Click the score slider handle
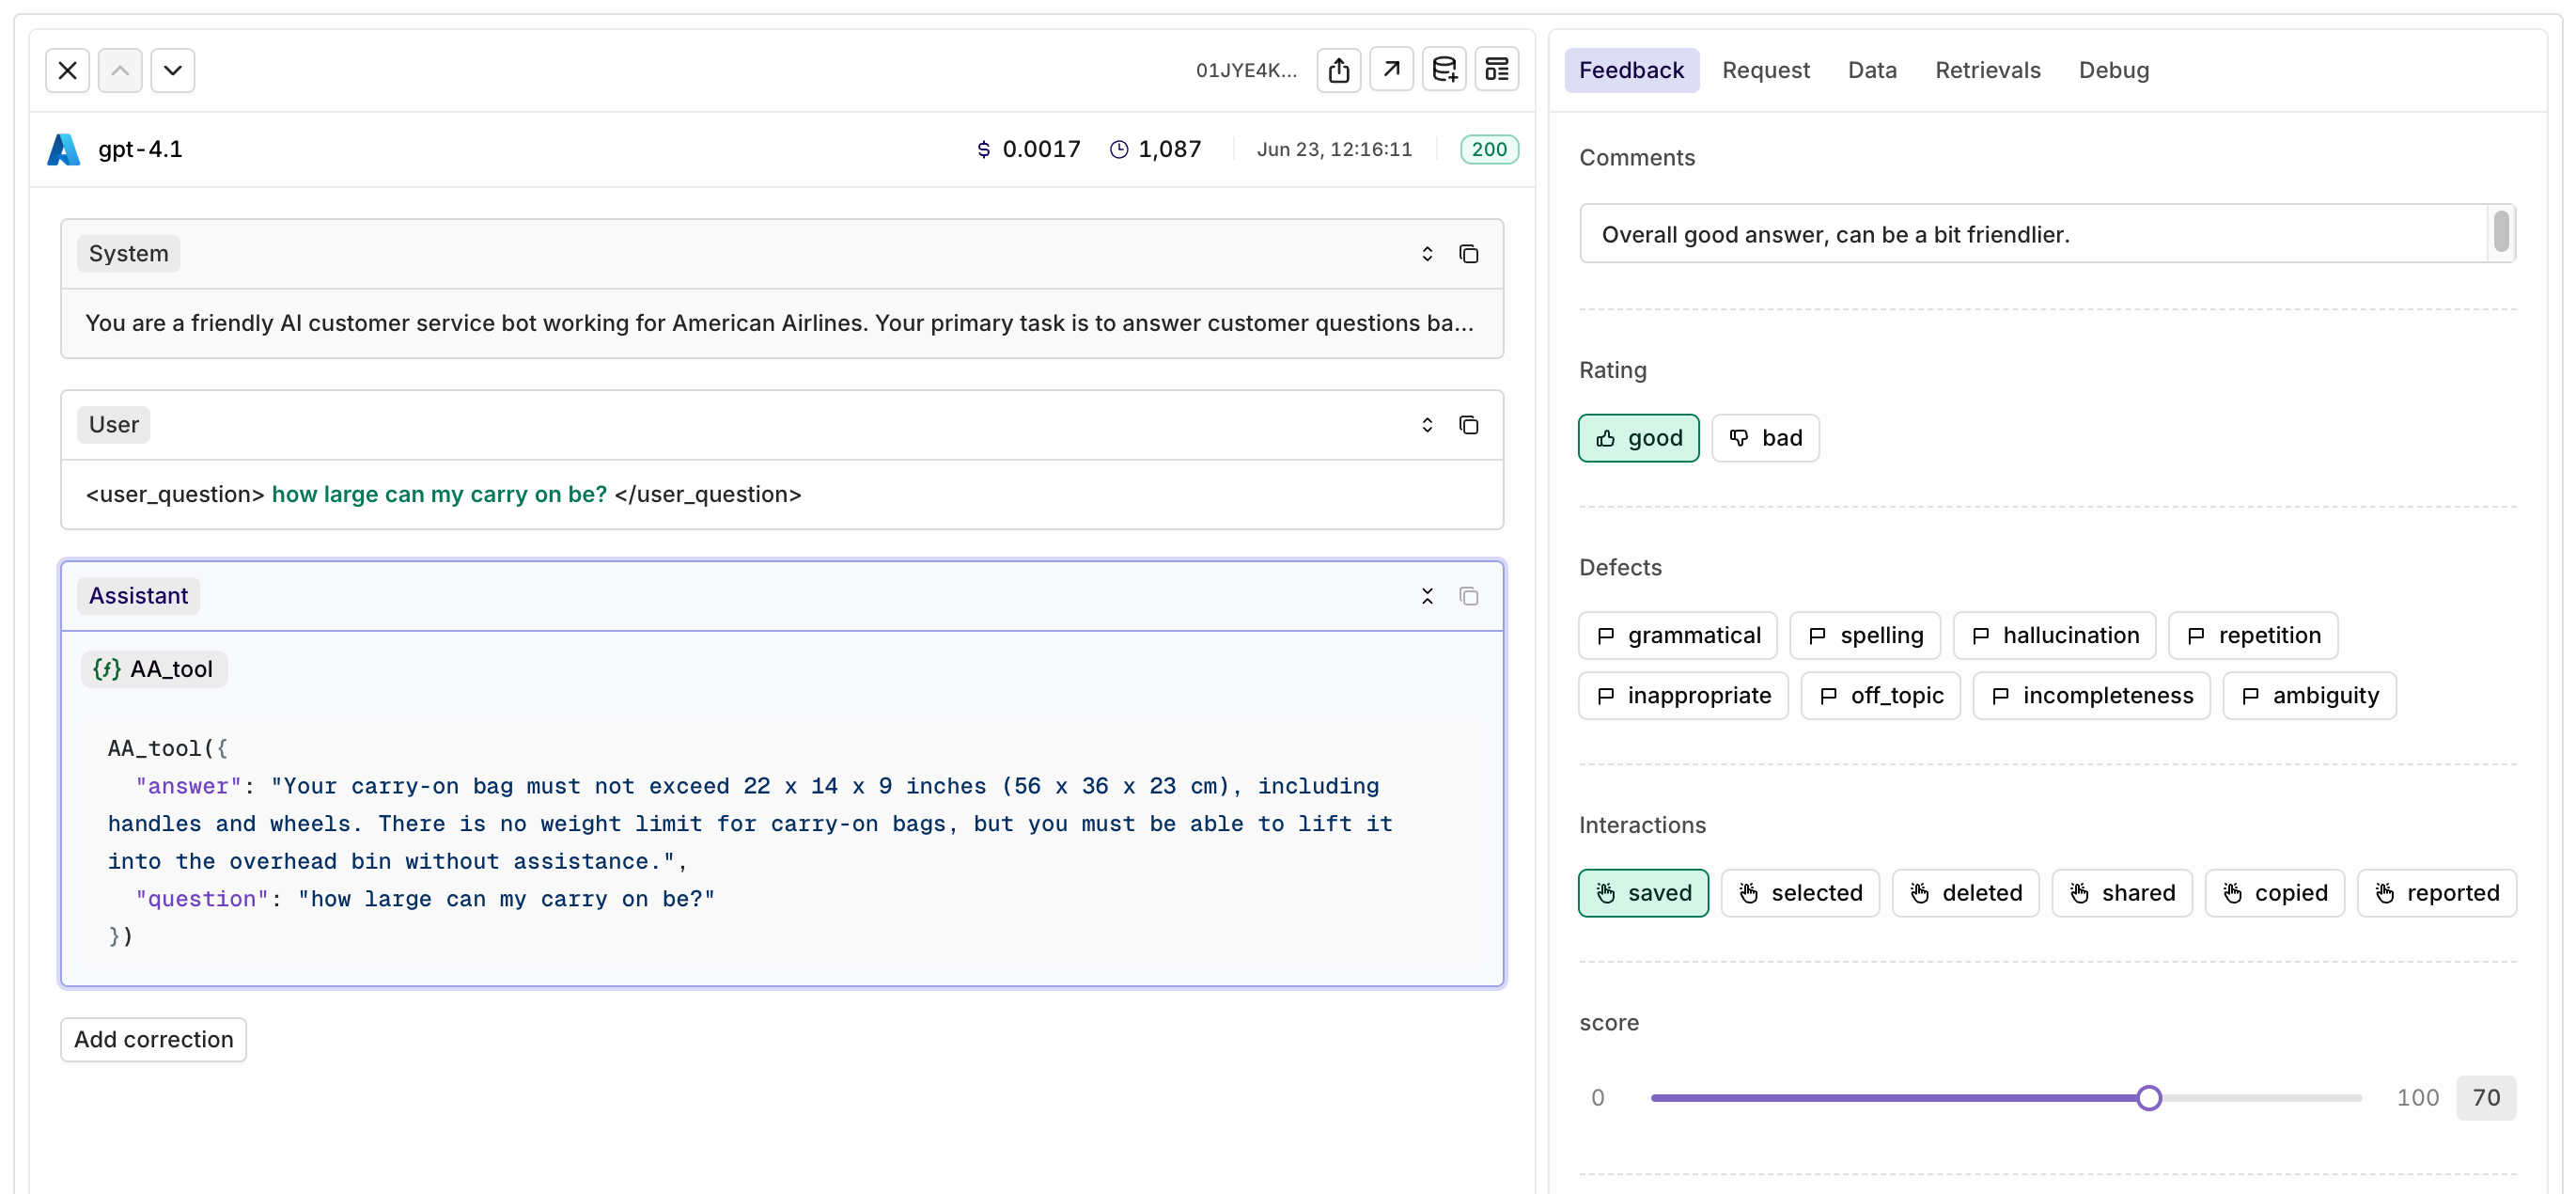This screenshot has width=2576, height=1194. [2148, 1098]
